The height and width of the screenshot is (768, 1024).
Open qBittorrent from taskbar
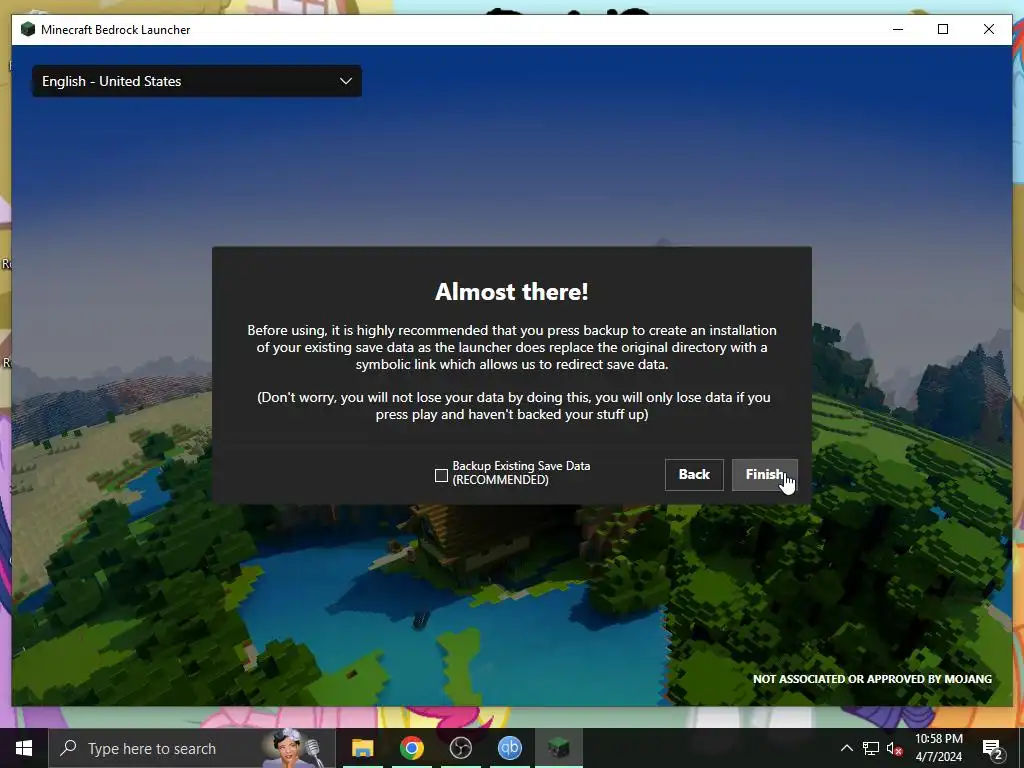509,748
